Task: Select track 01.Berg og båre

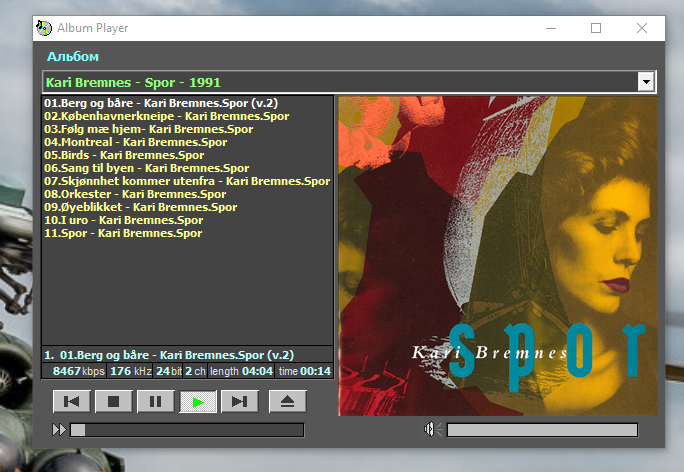Action: (187, 103)
